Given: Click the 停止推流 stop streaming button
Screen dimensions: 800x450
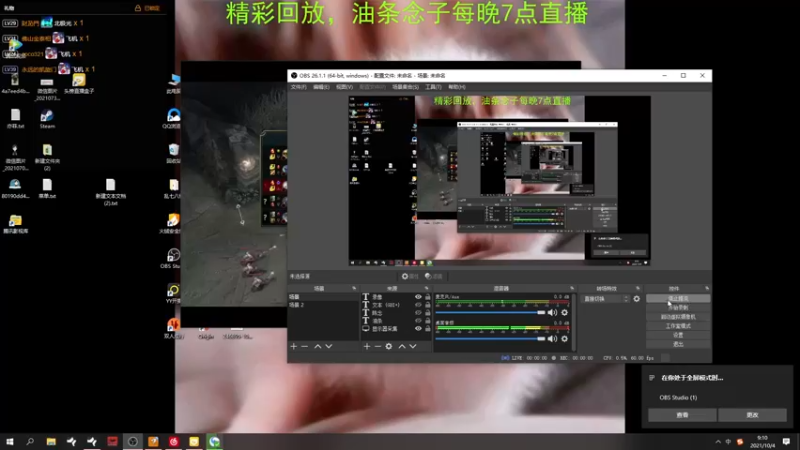Looking at the screenshot, I should point(678,298).
